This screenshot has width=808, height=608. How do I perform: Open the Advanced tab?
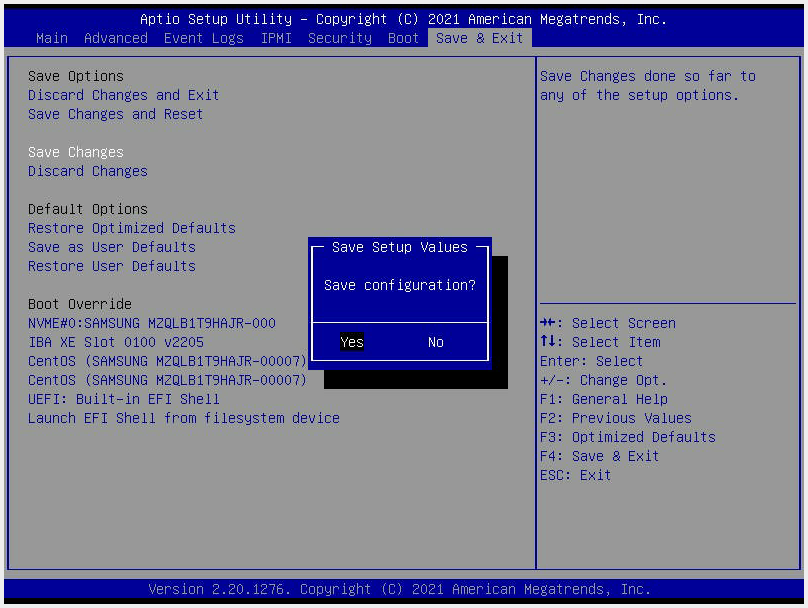pyautogui.click(x=116, y=38)
